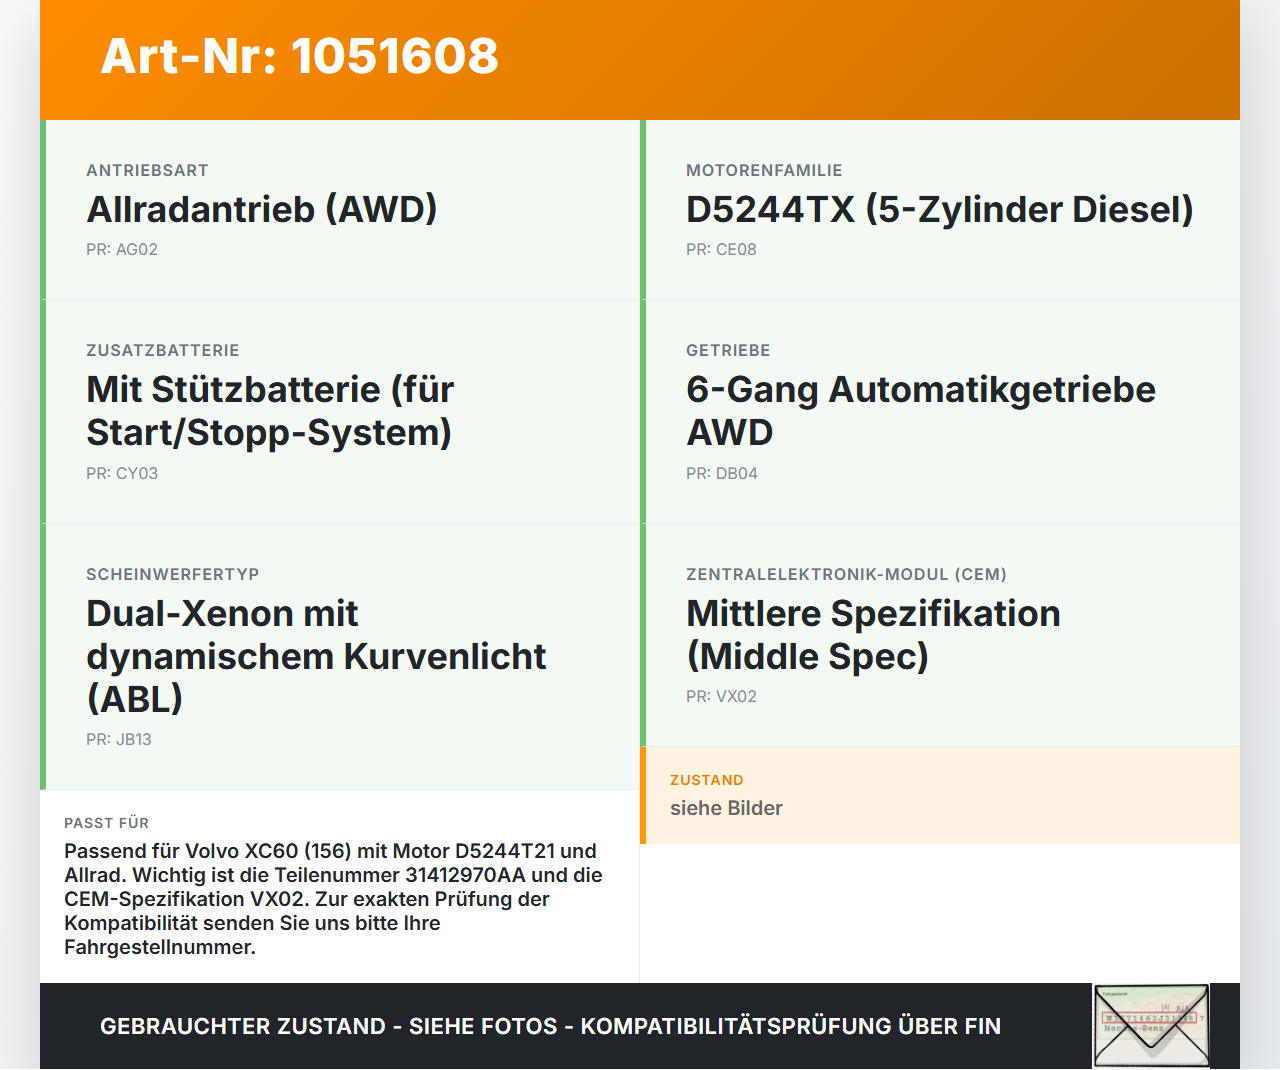
Task: Click the 'GETRIEBE' label
Action: click(728, 350)
